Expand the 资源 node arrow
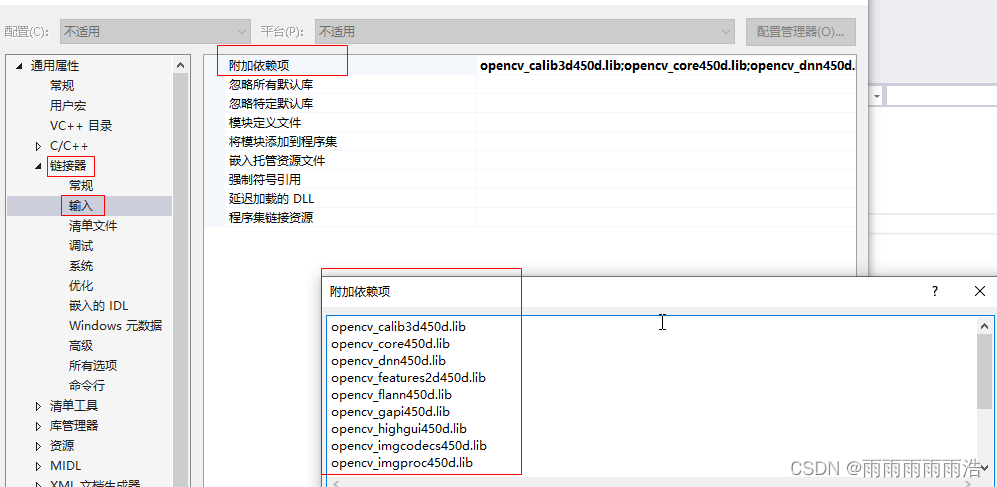Image resolution: width=997 pixels, height=487 pixels. click(x=38, y=446)
